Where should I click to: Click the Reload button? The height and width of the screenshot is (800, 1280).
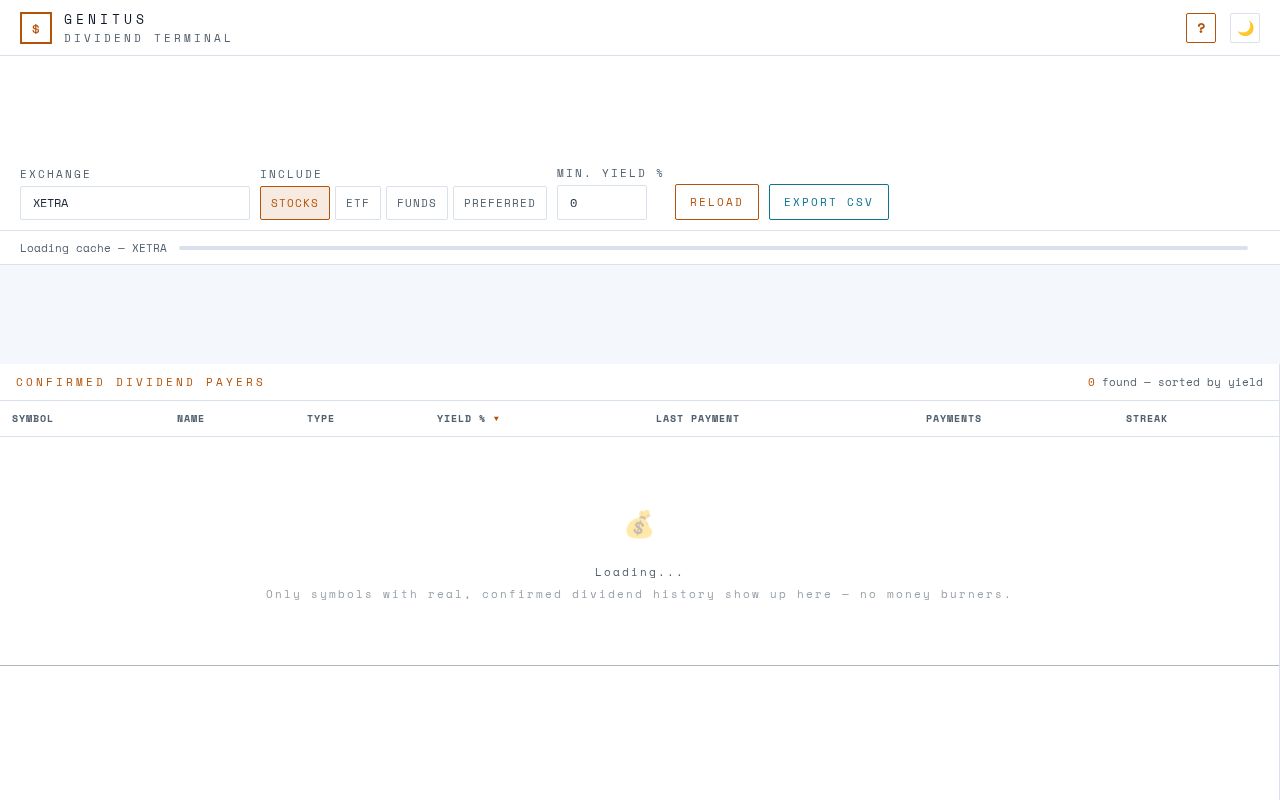717,202
